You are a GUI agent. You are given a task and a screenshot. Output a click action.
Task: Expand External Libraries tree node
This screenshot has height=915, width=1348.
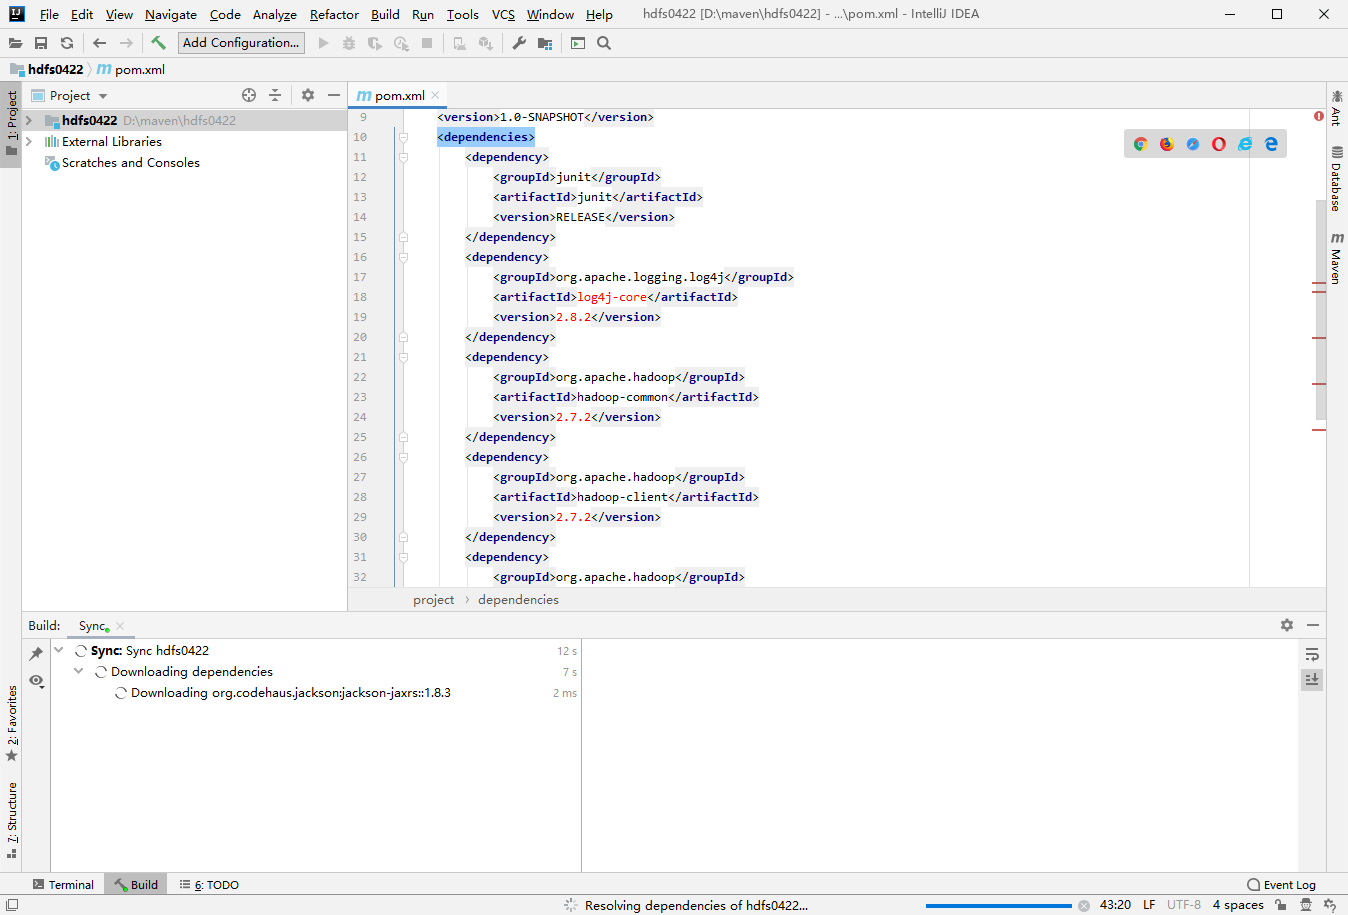(x=29, y=141)
